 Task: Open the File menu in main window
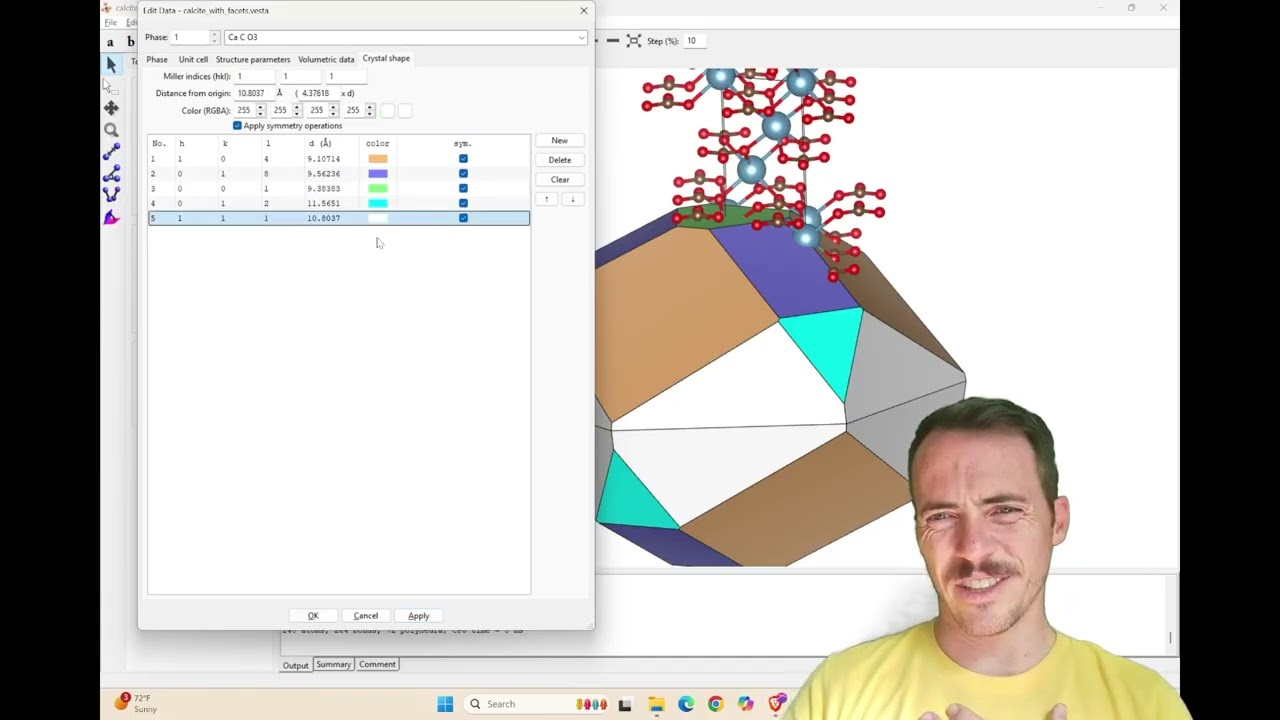point(110,22)
